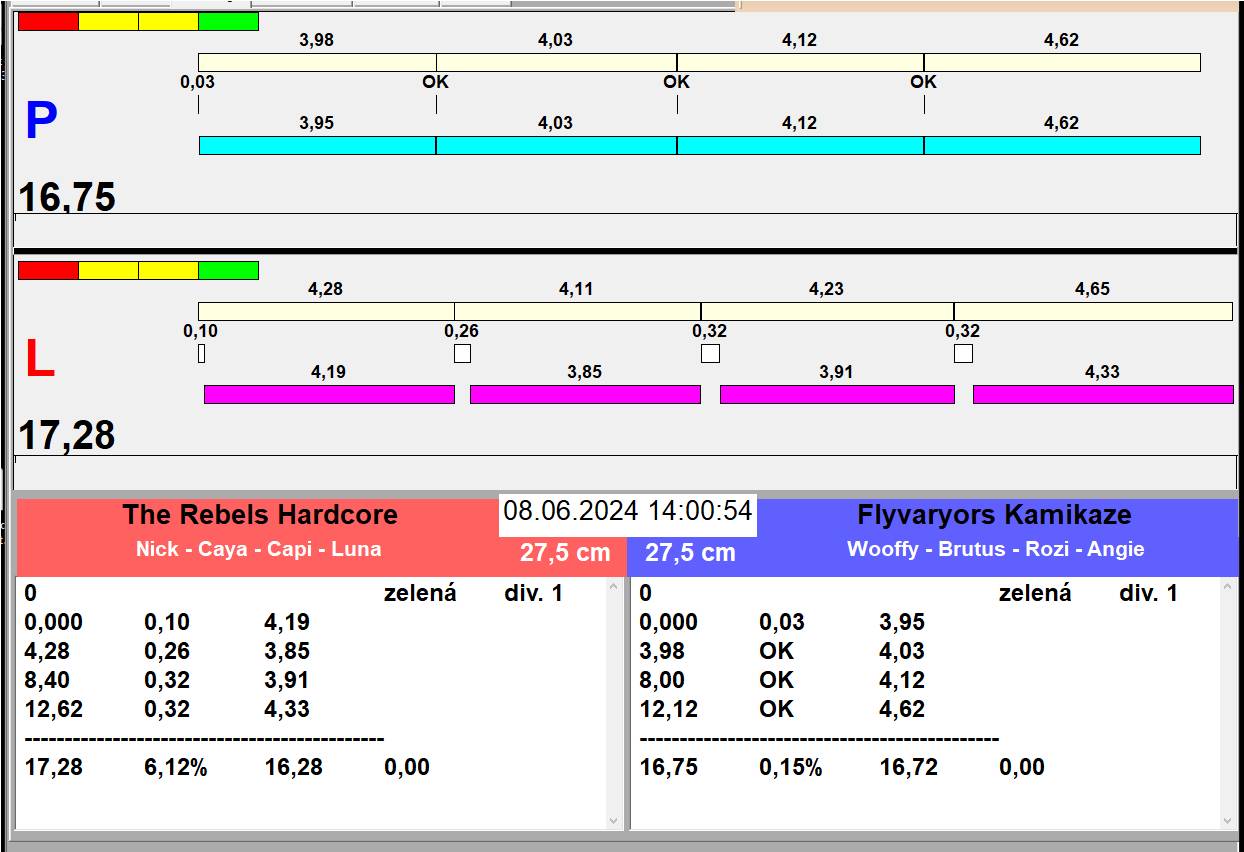Tick the checkbox under the 0,26 value

[462, 353]
